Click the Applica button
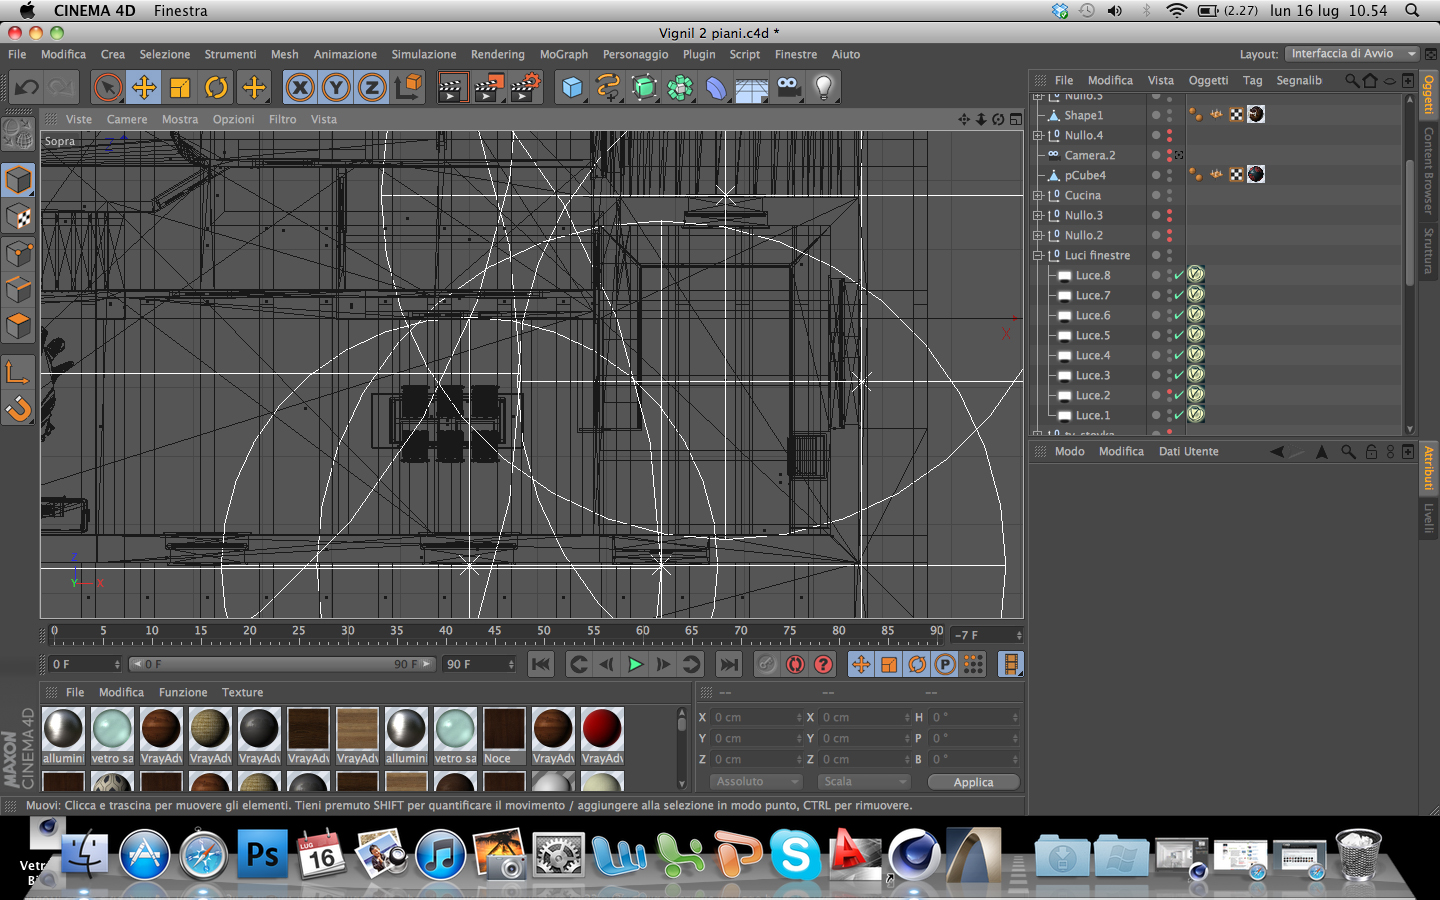The height and width of the screenshot is (900, 1440). 973,782
